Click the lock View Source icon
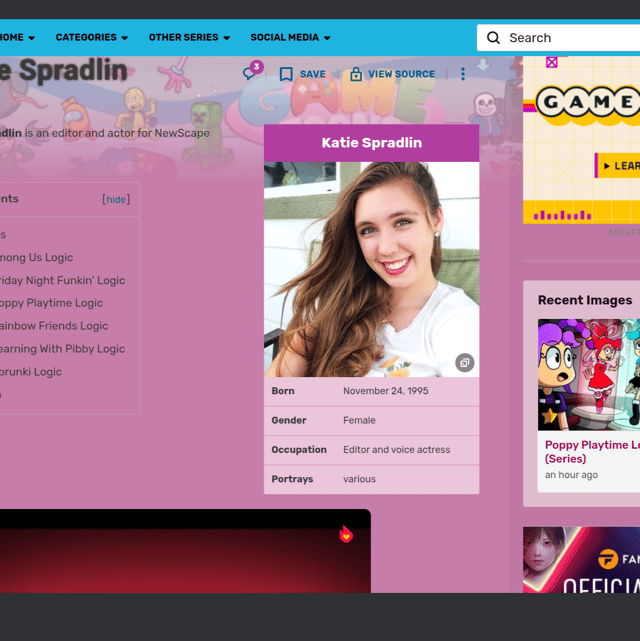Screen dimensions: 640x641 356,74
